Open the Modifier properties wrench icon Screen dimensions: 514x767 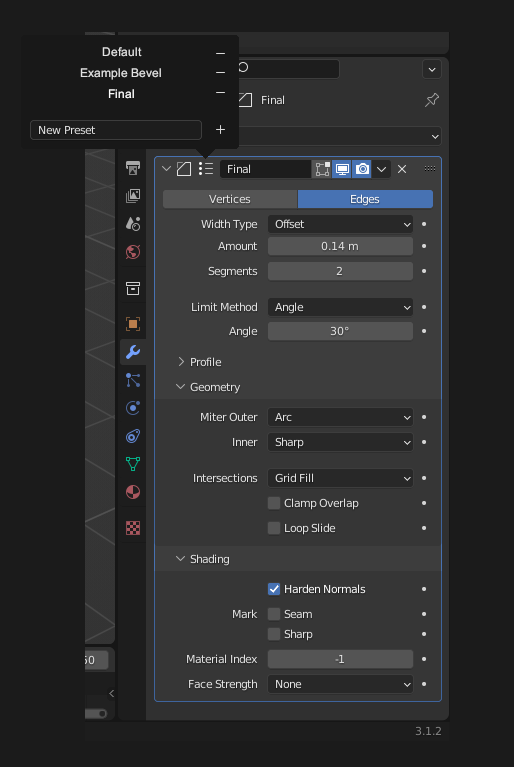click(133, 352)
